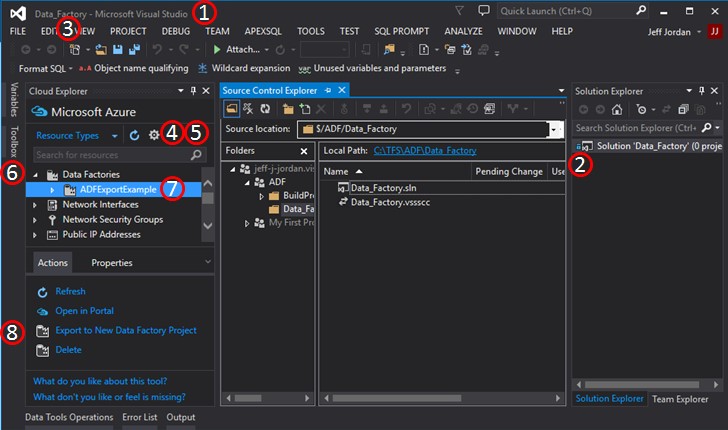728x430 pixels.
Task: Click What do you like about this tool?
Action: 100,381
